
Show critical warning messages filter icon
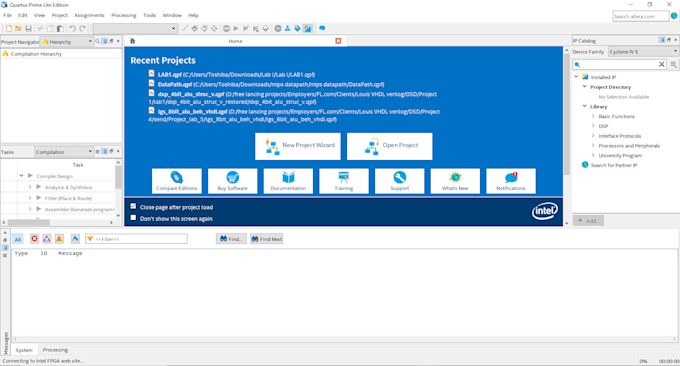46,239
